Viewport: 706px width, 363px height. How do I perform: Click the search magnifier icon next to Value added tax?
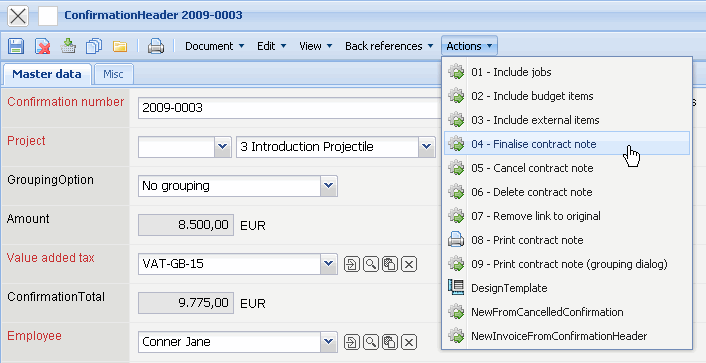[371, 264]
